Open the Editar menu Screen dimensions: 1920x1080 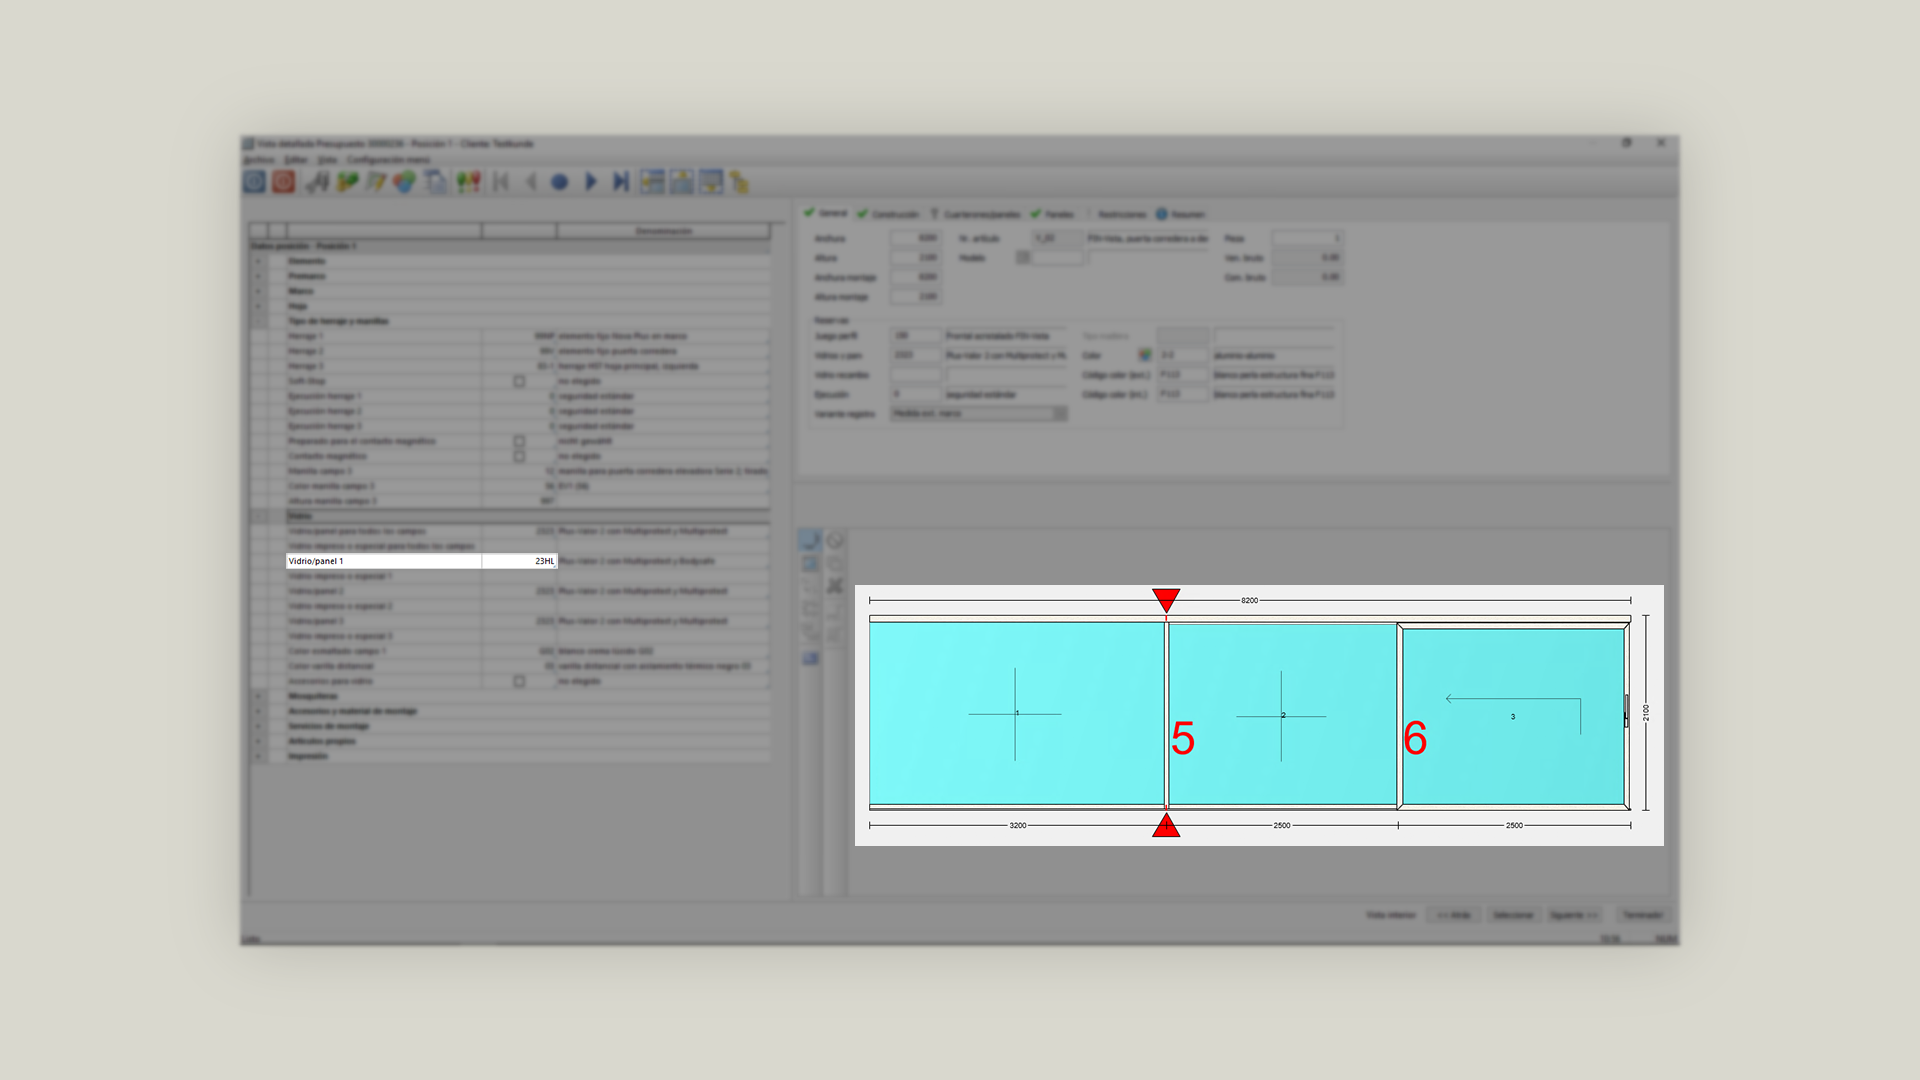296,159
